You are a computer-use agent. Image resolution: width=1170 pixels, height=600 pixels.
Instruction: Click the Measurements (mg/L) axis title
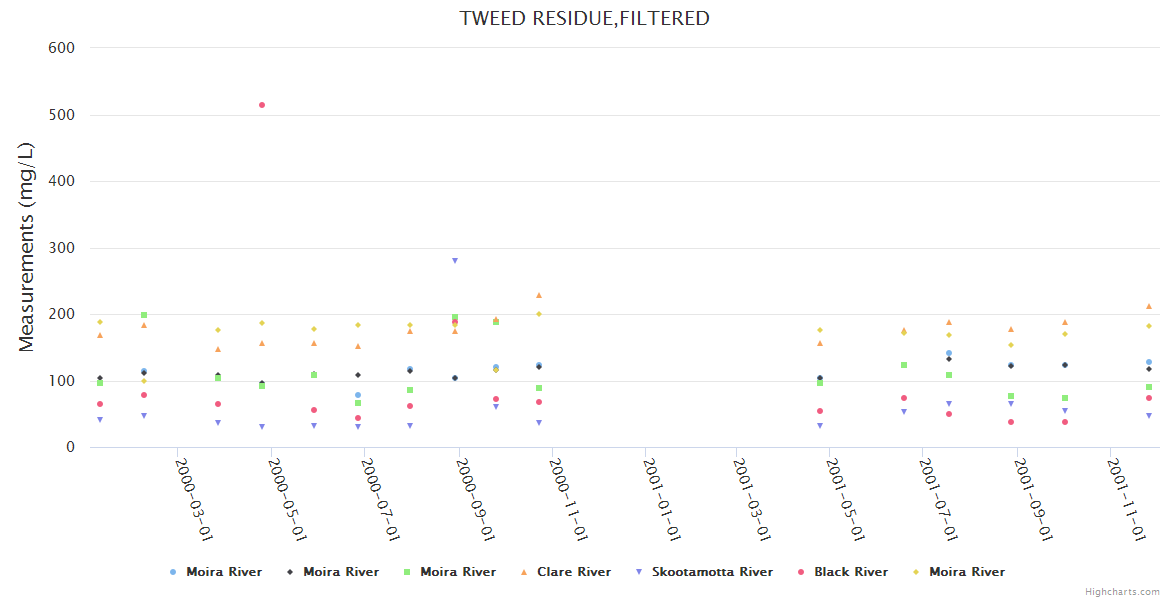(27, 247)
